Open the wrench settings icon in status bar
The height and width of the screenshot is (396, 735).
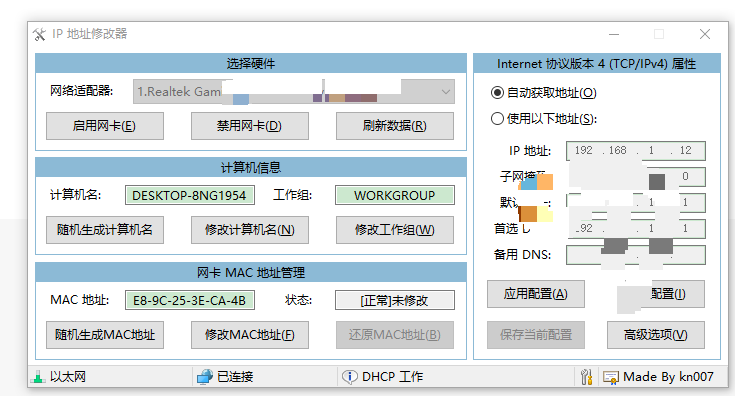click(x=586, y=377)
